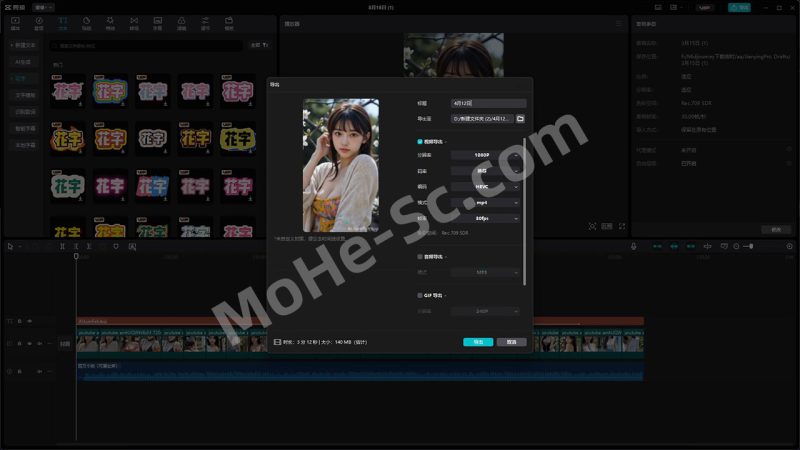Open the resolution dropdown showing 1080P
The height and width of the screenshot is (450, 800).
point(485,155)
